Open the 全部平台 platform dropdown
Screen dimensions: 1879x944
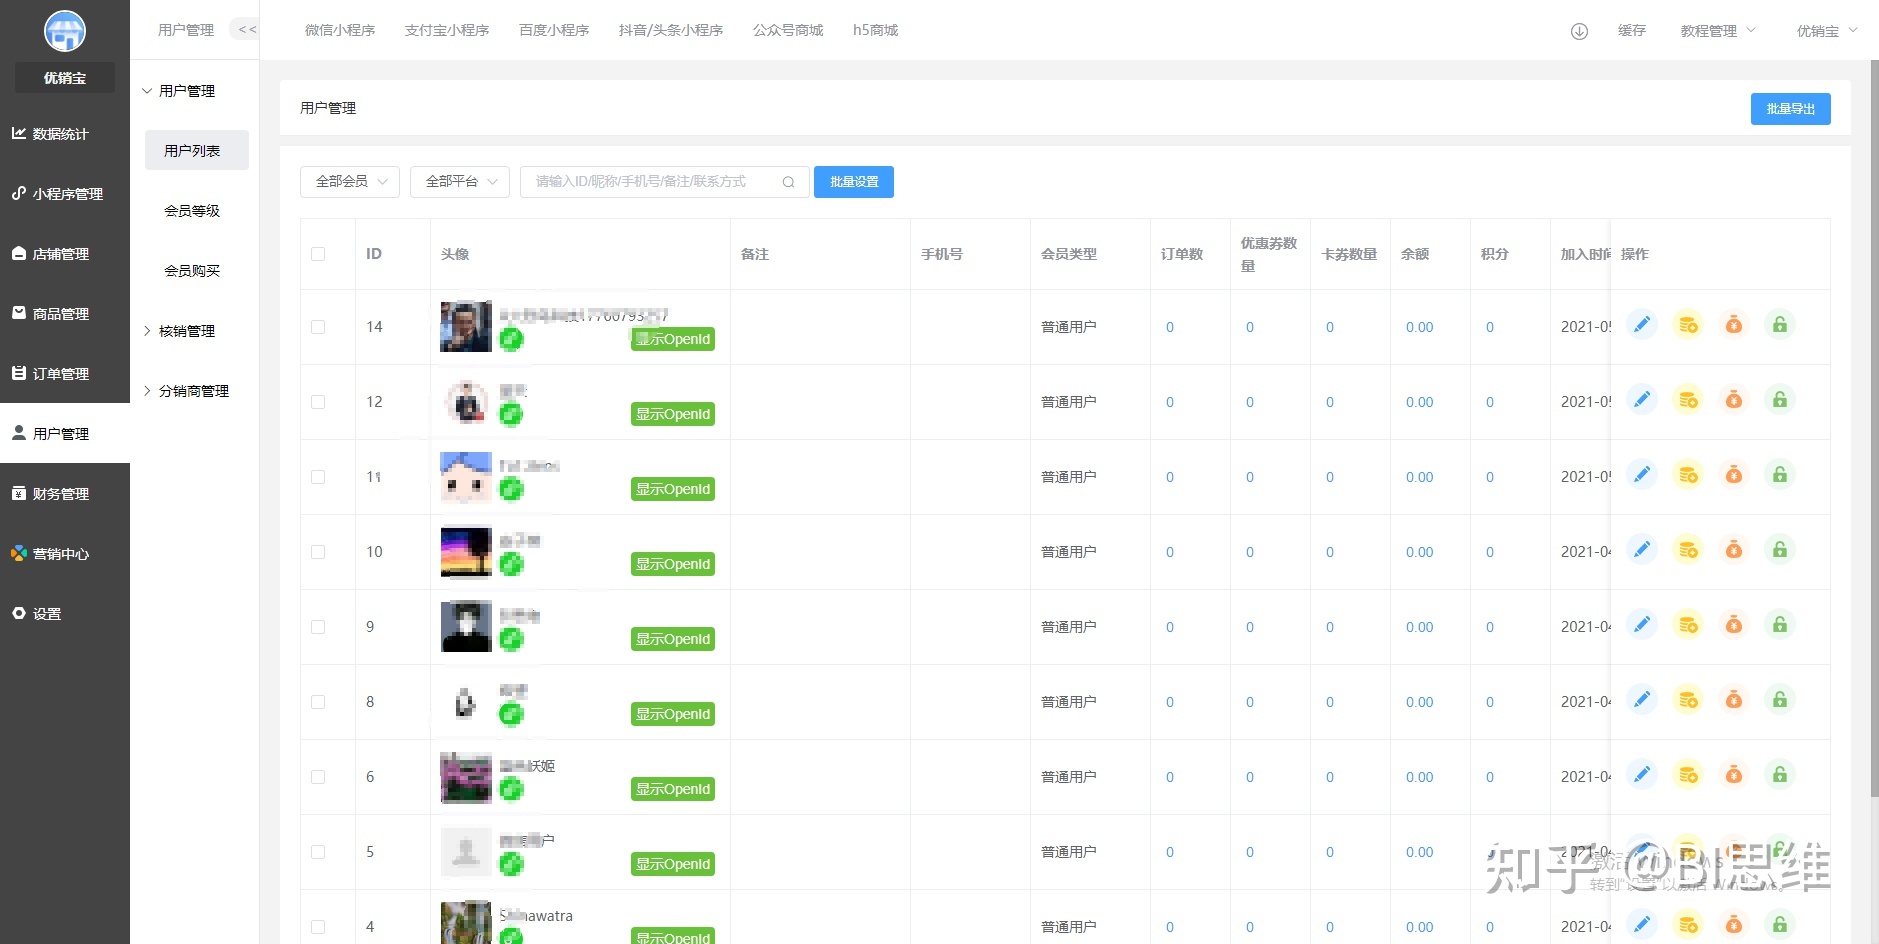click(x=460, y=182)
